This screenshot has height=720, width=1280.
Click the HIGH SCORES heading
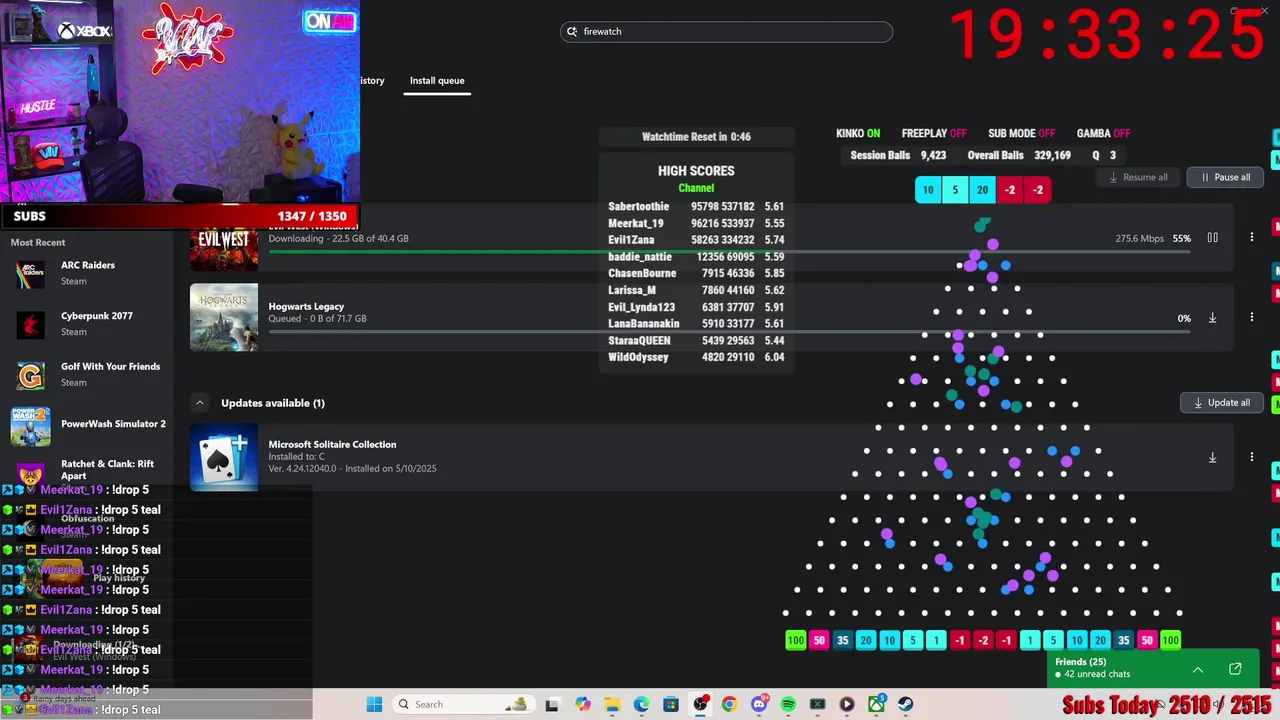[696, 171]
